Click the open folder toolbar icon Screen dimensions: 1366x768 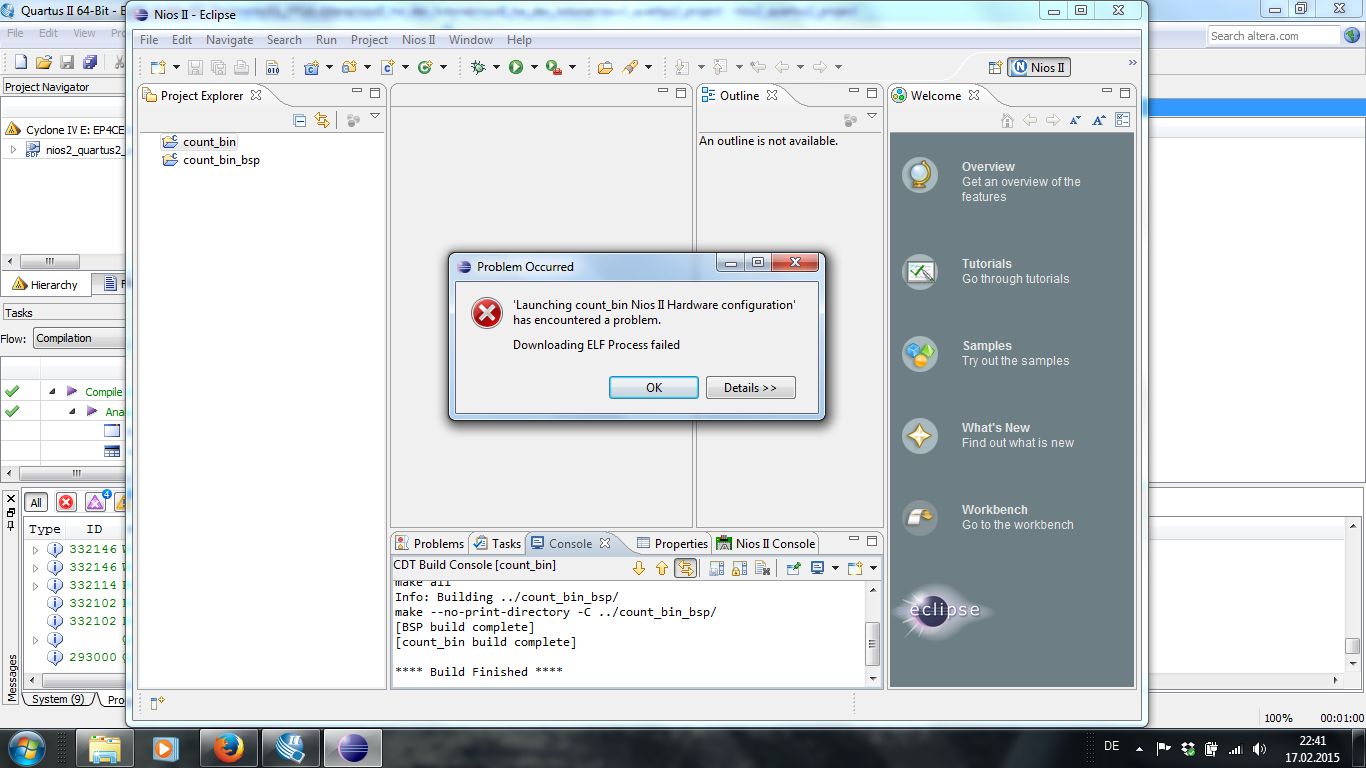(605, 67)
